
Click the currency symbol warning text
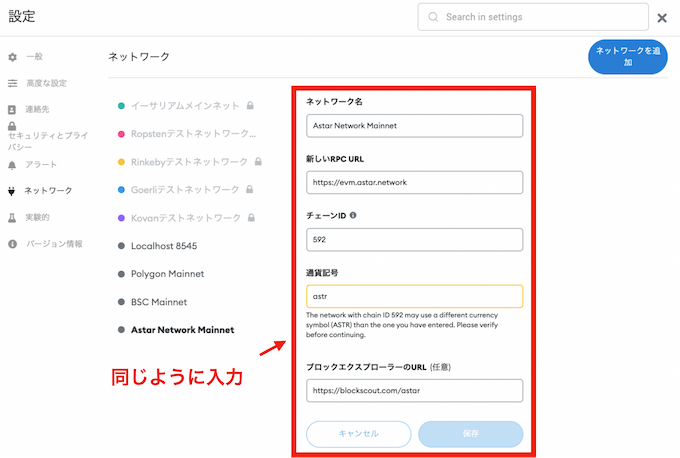tap(402, 325)
